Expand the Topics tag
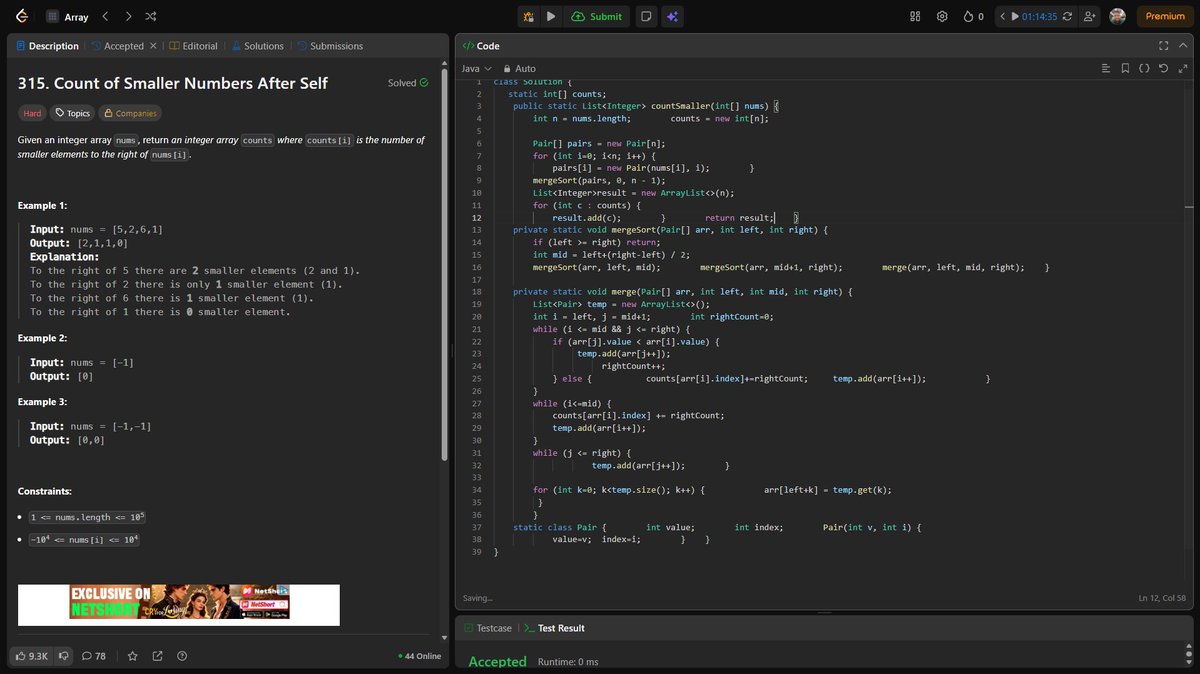This screenshot has height=674, width=1200. pos(72,113)
